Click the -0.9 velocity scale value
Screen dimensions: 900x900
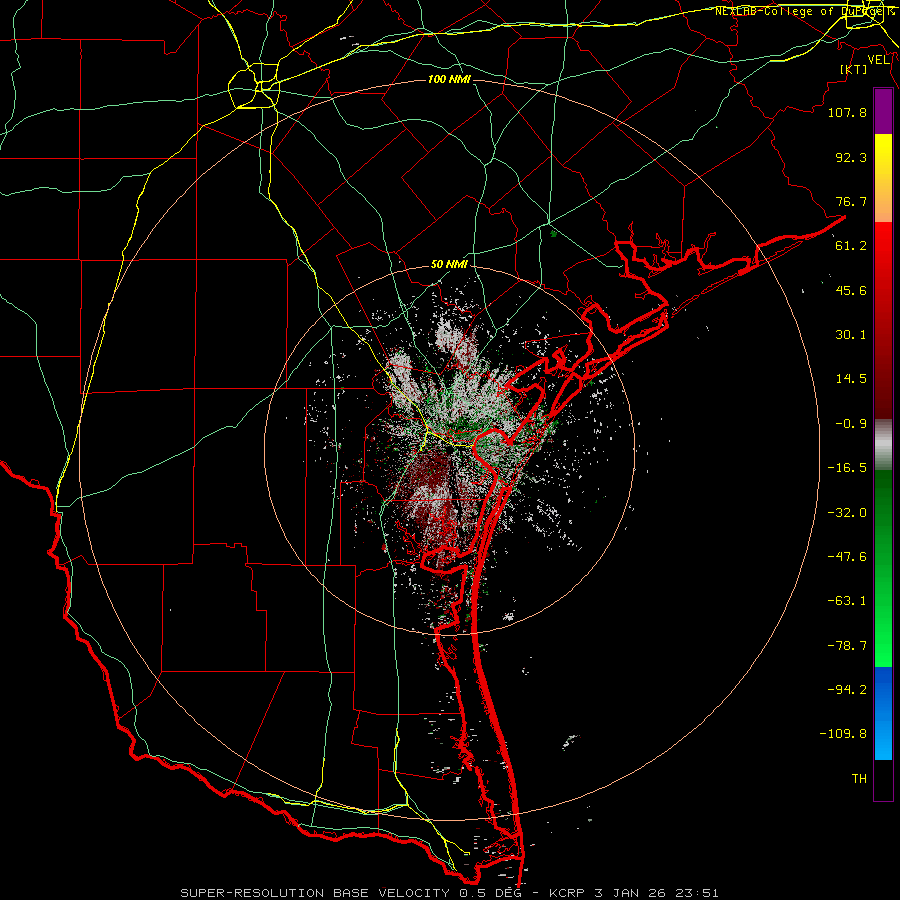coord(851,424)
